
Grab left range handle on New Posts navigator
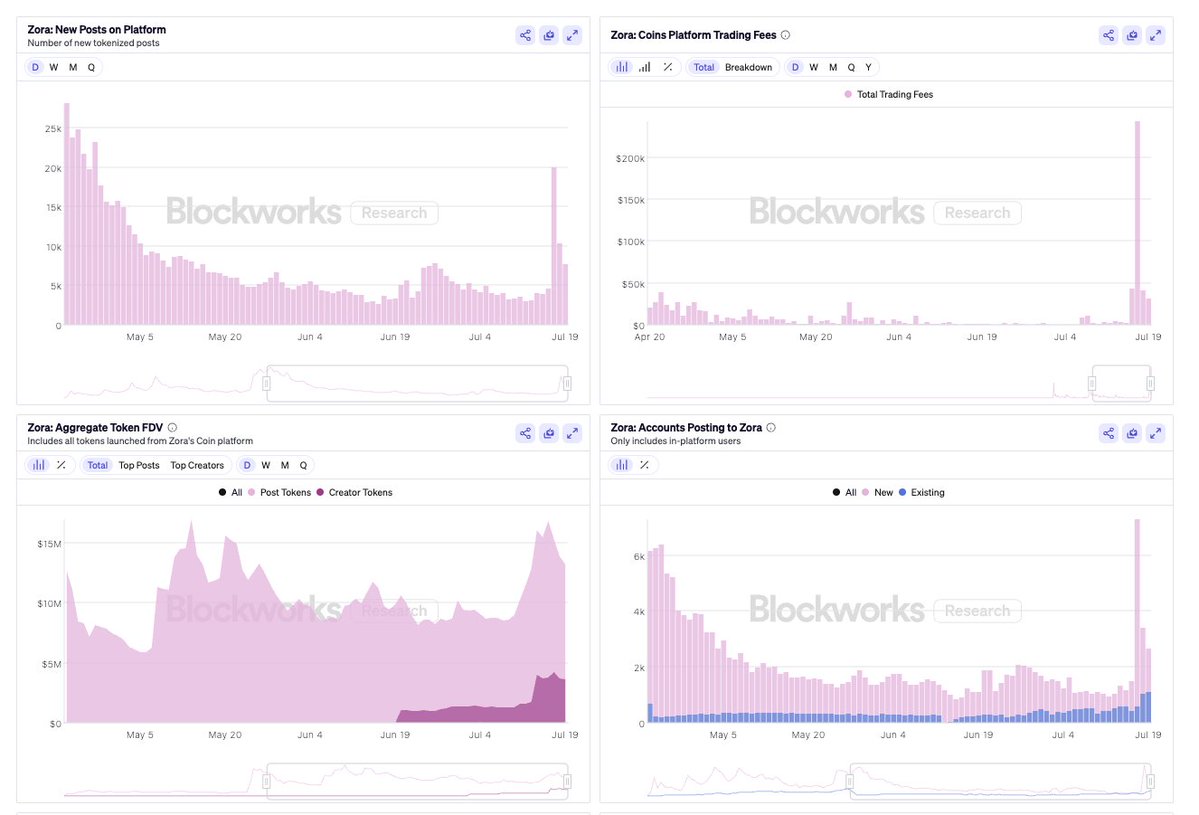266,383
